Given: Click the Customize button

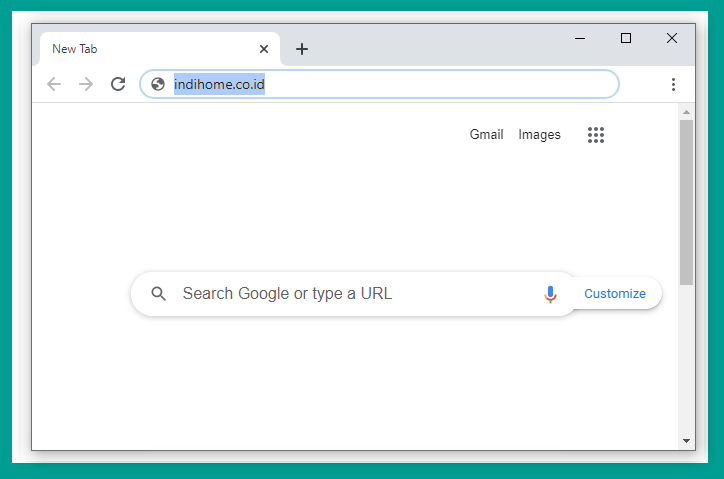Looking at the screenshot, I should (x=615, y=294).
